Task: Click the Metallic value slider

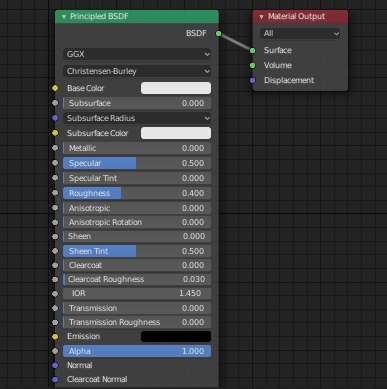Action: [x=137, y=148]
